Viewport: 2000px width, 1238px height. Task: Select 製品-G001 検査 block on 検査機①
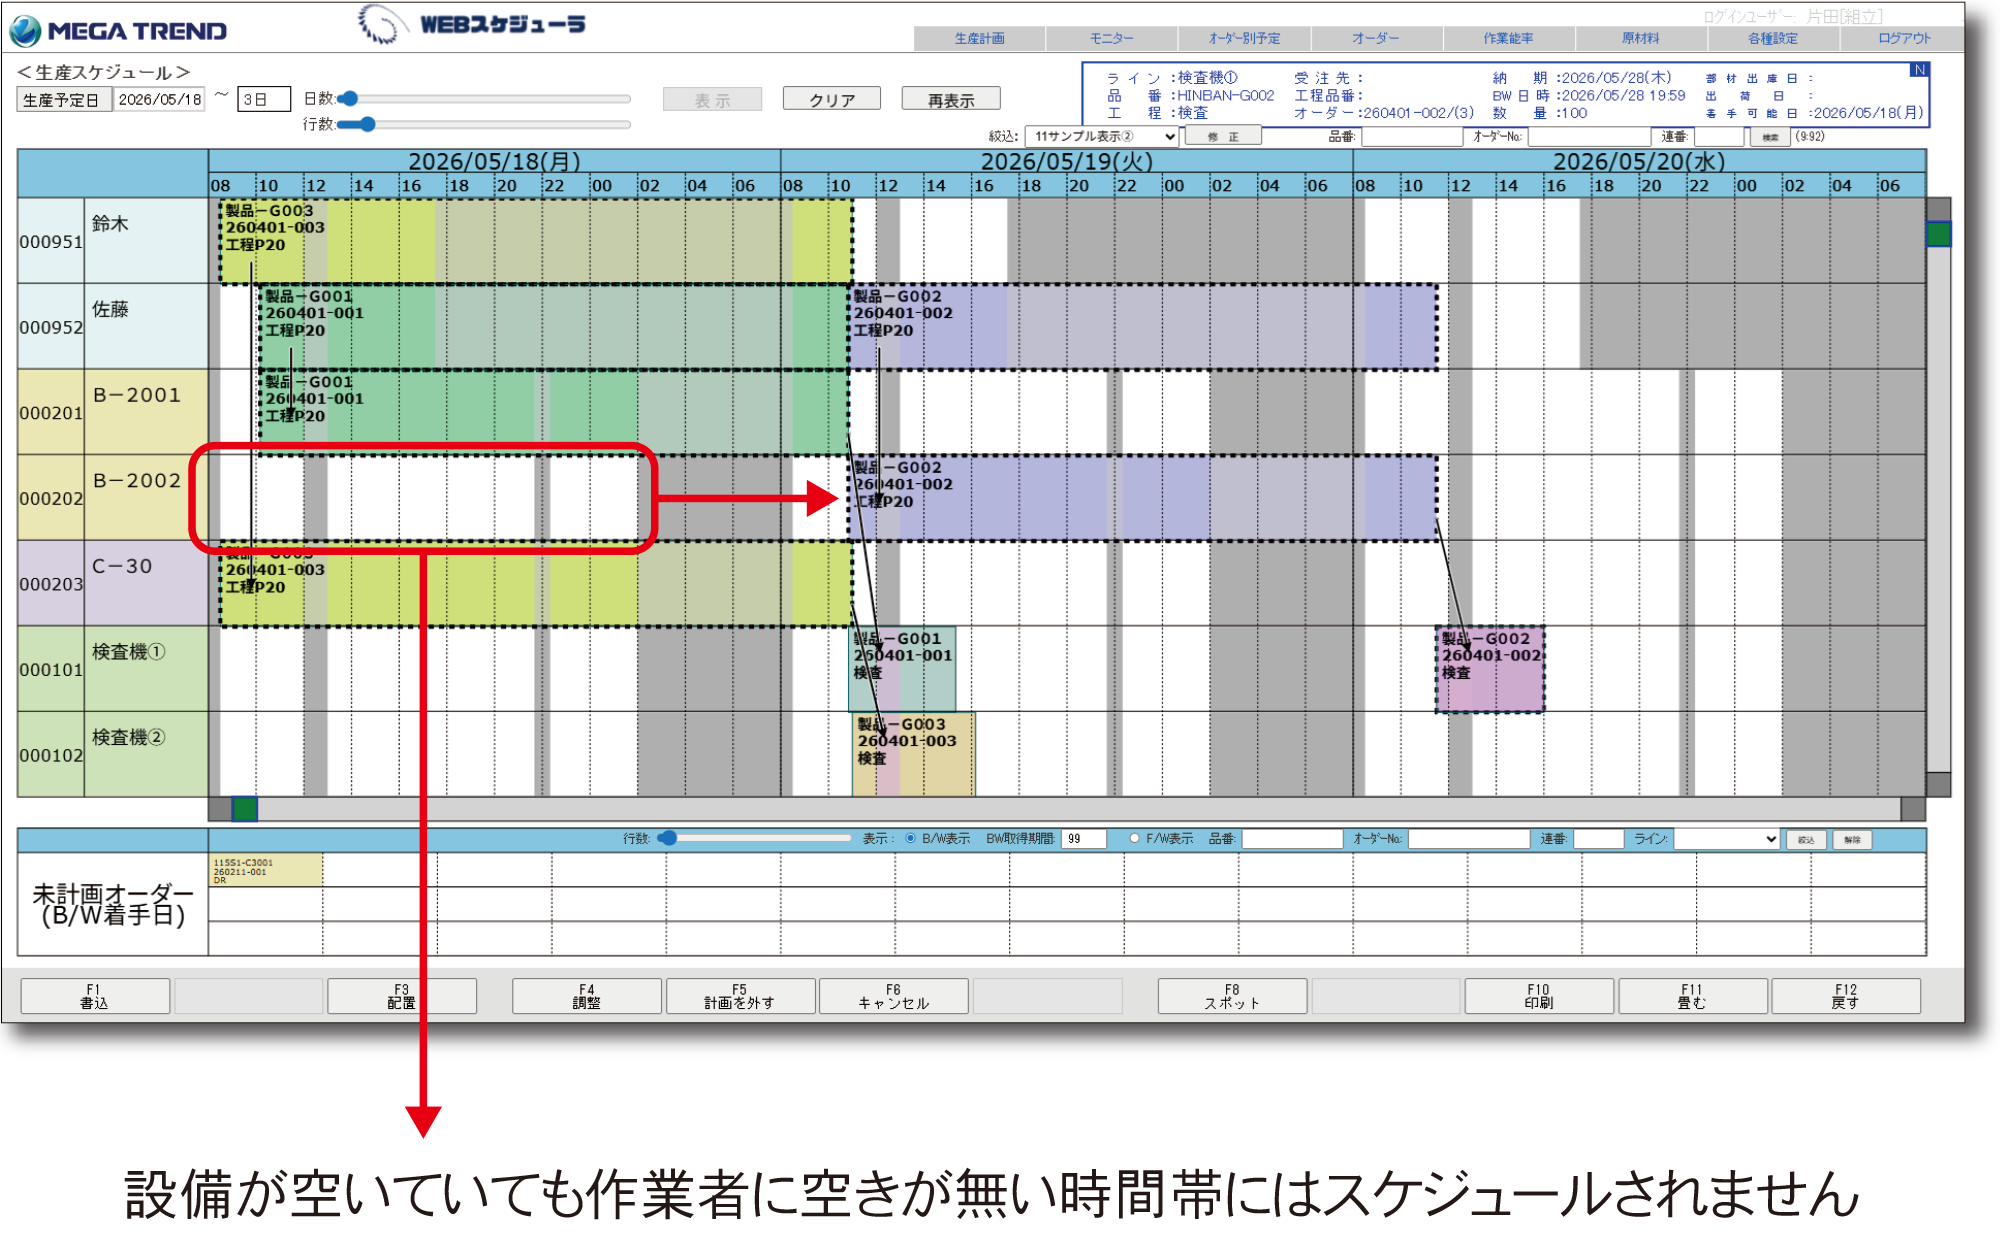[902, 669]
